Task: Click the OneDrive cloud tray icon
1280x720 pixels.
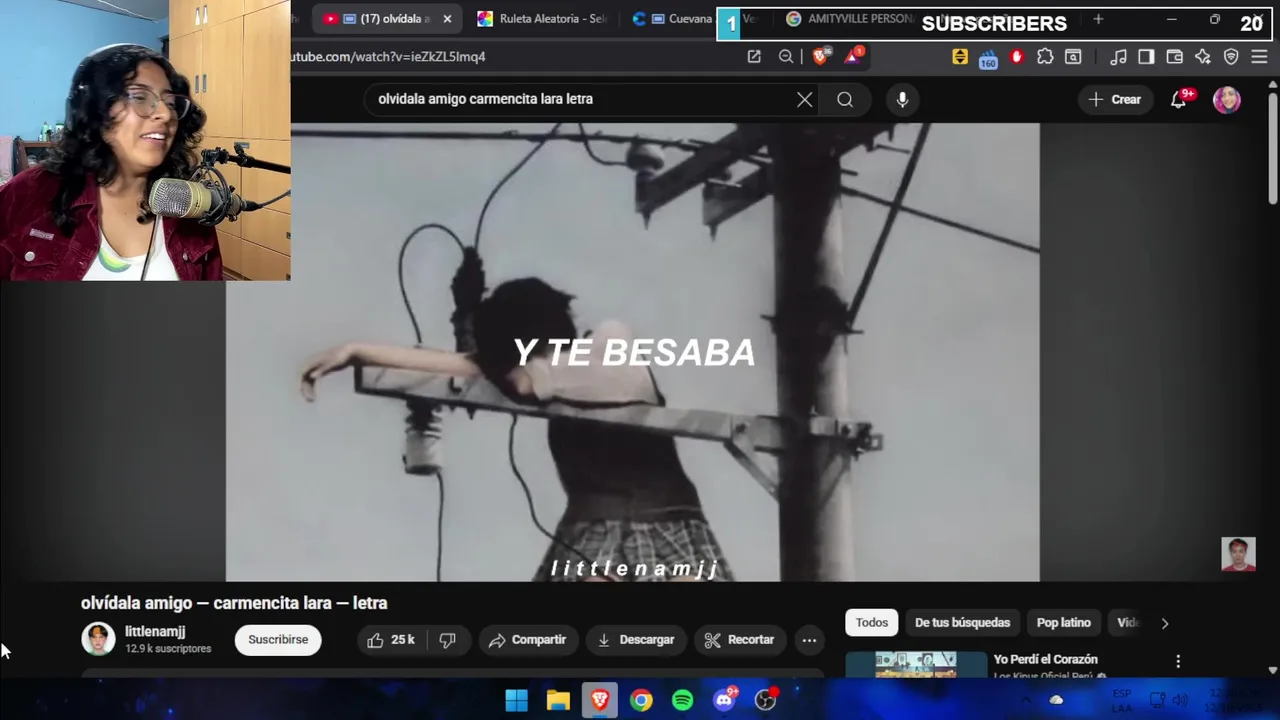Action: [1056, 700]
